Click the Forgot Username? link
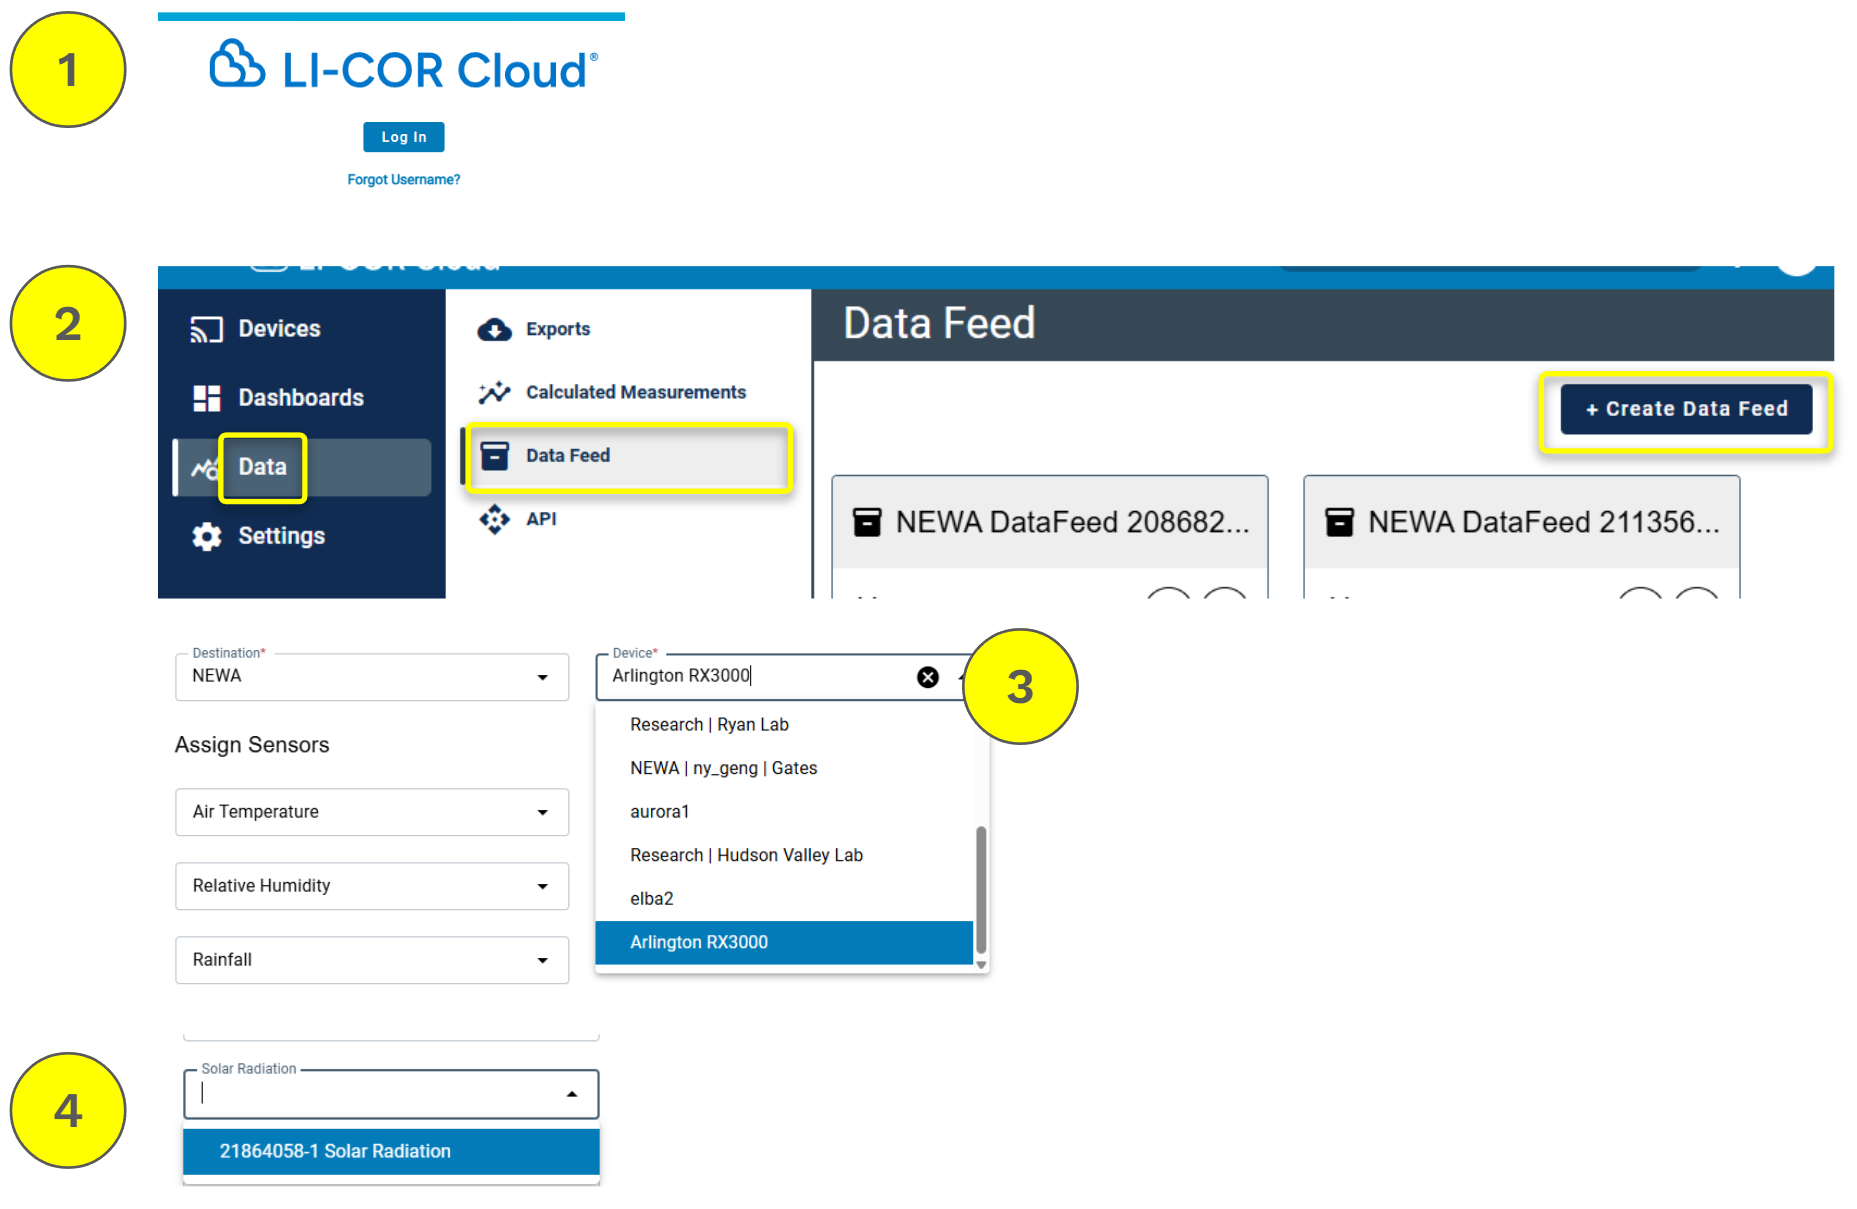1857x1209 pixels. pyautogui.click(x=404, y=180)
